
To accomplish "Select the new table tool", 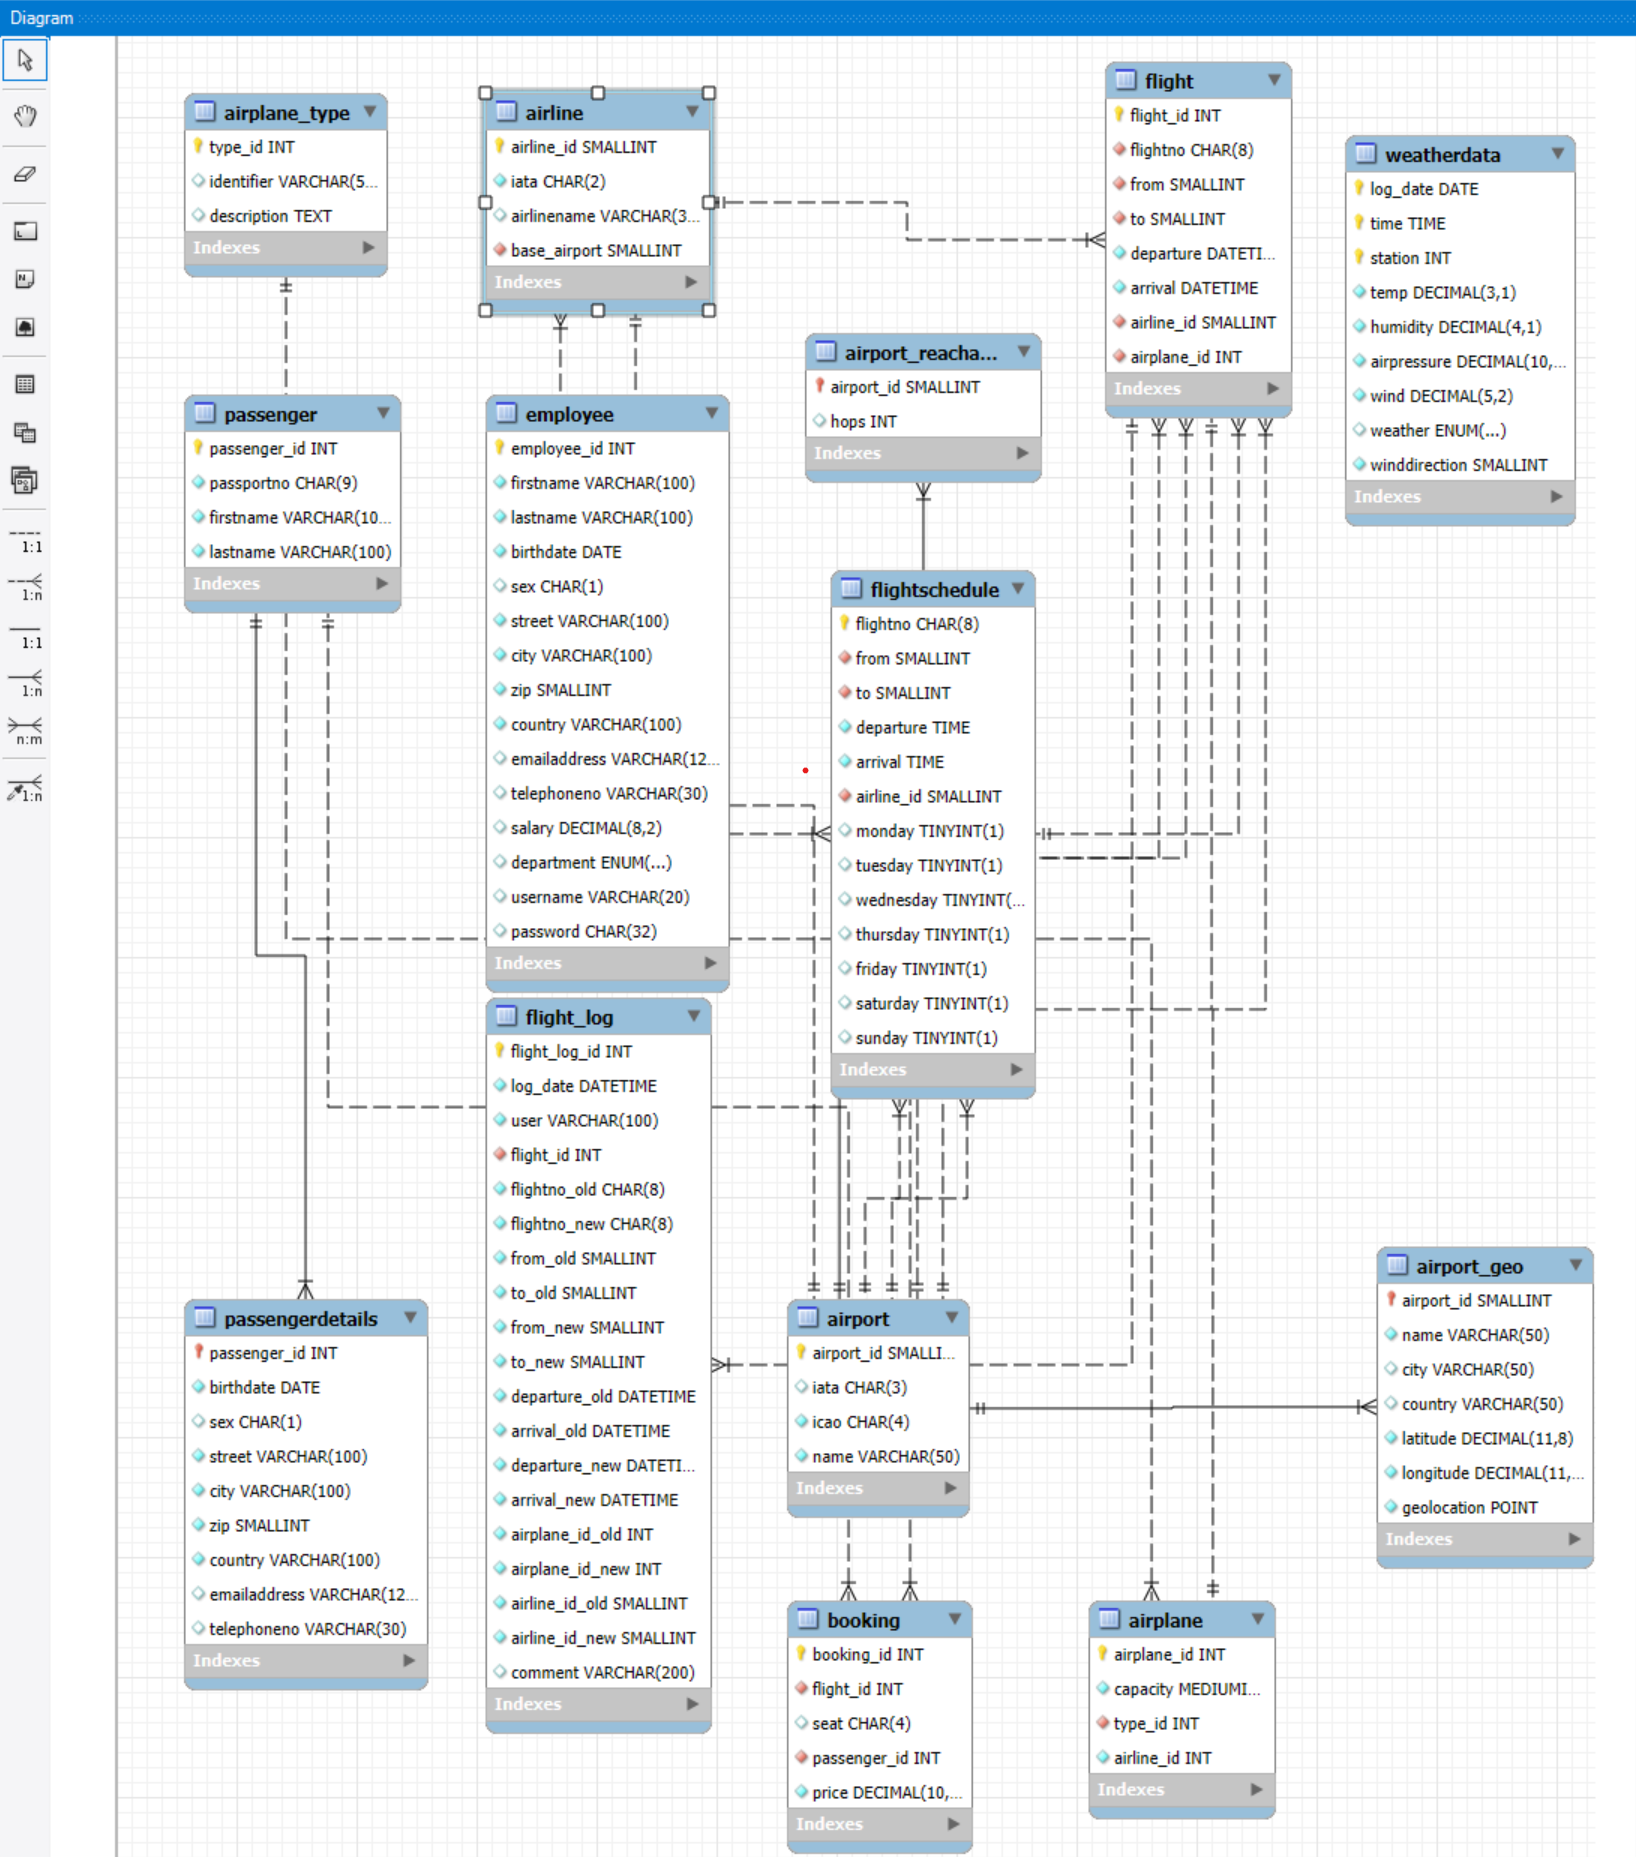I will tap(25, 384).
